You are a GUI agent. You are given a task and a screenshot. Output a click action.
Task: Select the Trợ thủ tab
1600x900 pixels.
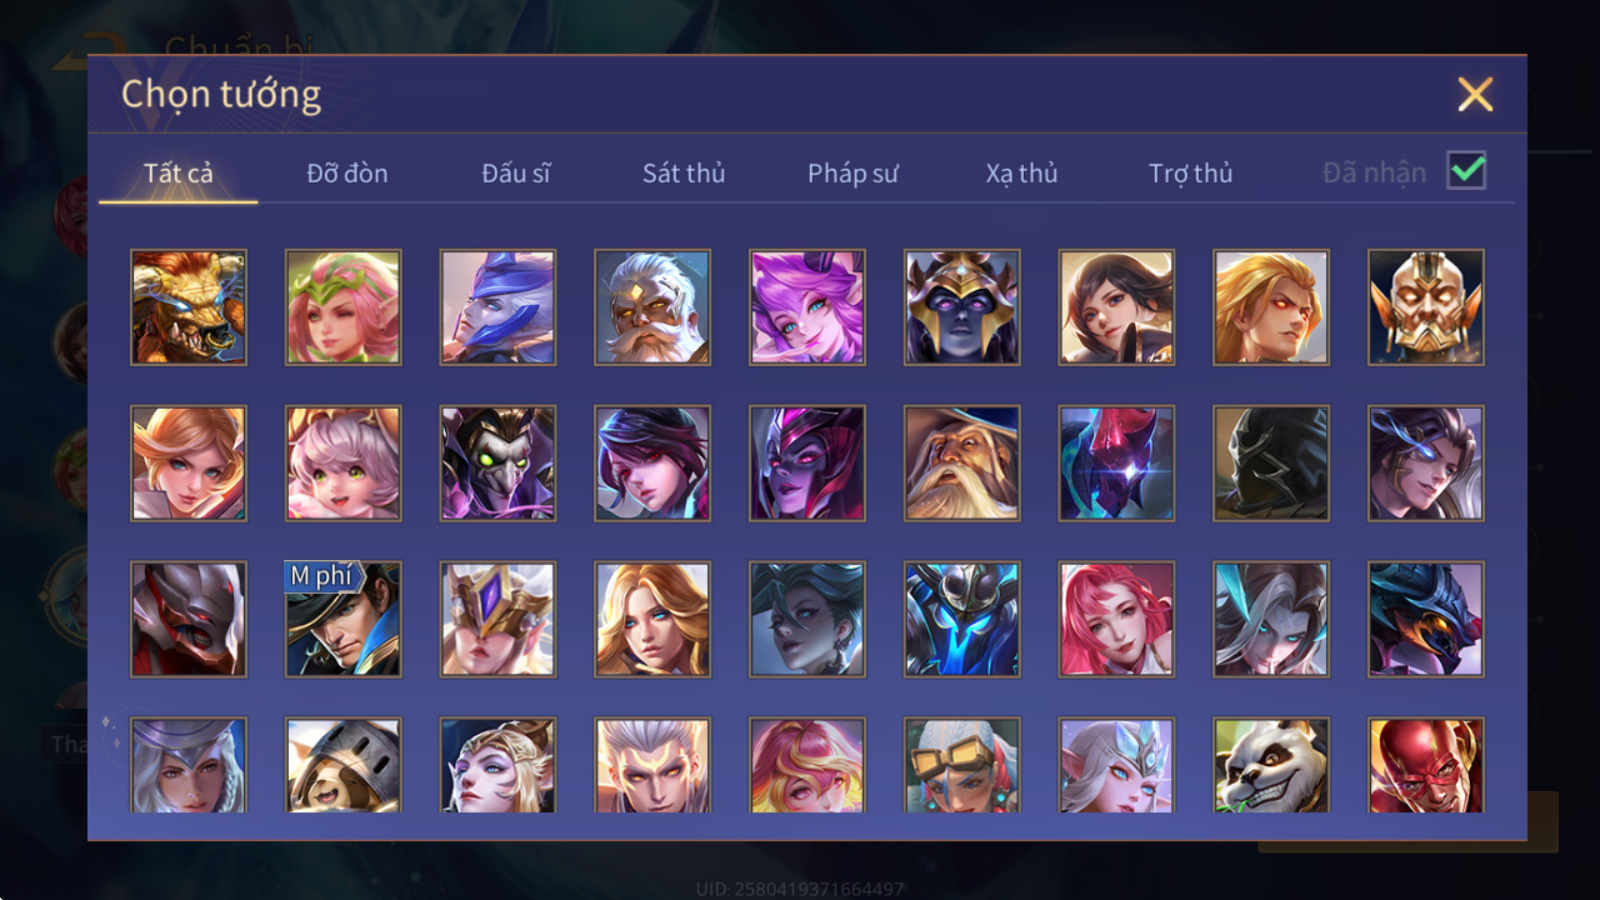click(x=1190, y=173)
